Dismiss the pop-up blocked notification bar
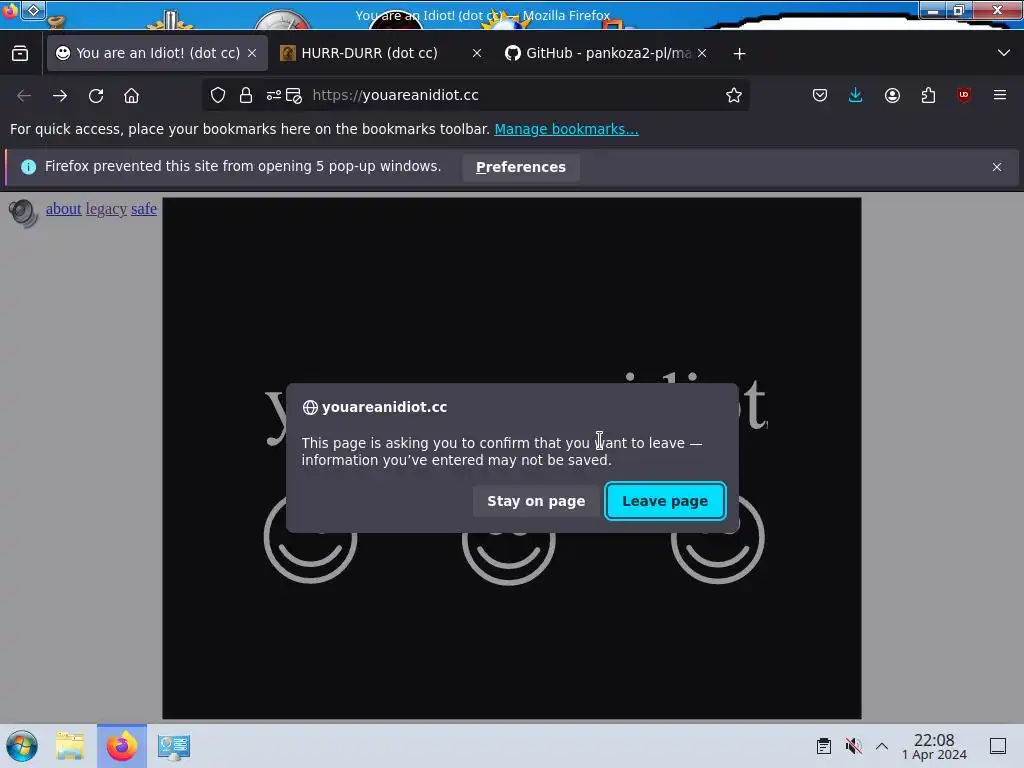Image resolution: width=1024 pixels, height=768 pixels. coord(997,167)
